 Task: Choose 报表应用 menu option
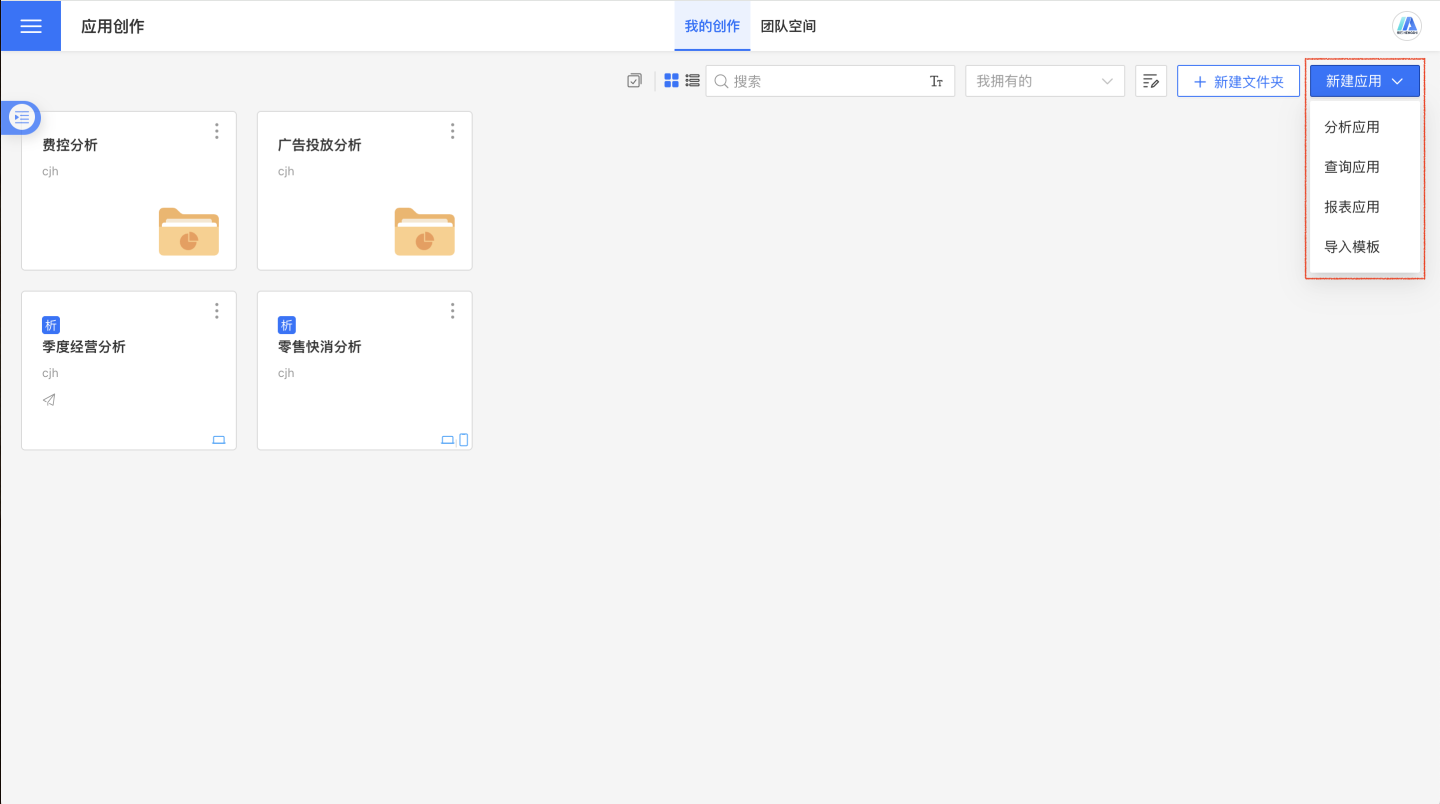click(x=1352, y=207)
